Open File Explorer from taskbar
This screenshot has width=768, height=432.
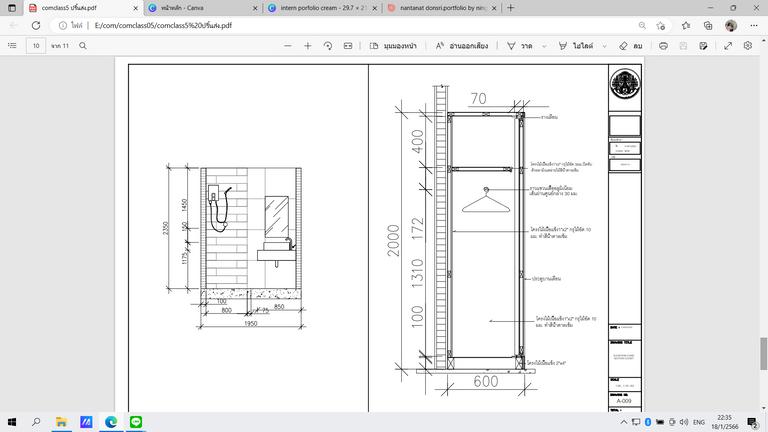(61, 422)
